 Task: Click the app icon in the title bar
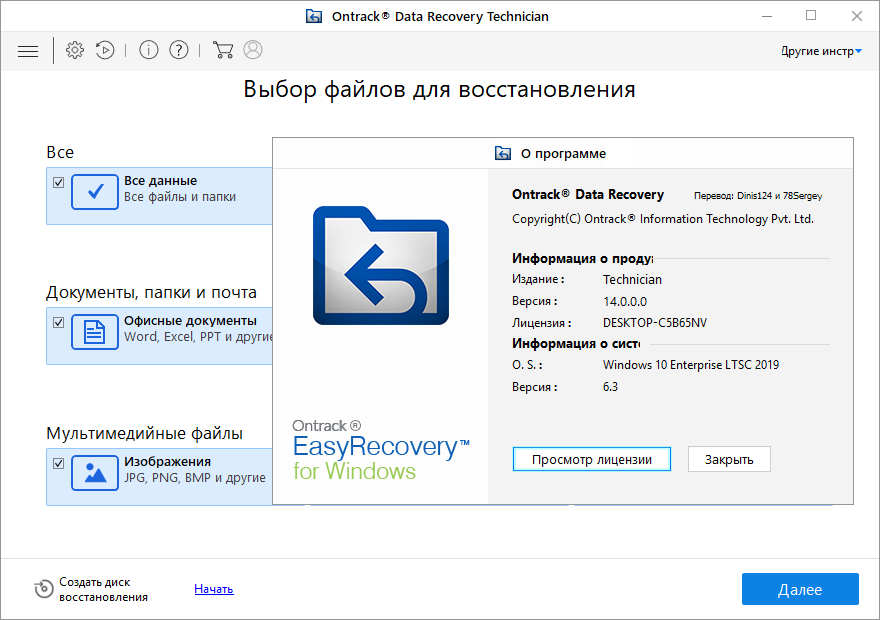(314, 16)
